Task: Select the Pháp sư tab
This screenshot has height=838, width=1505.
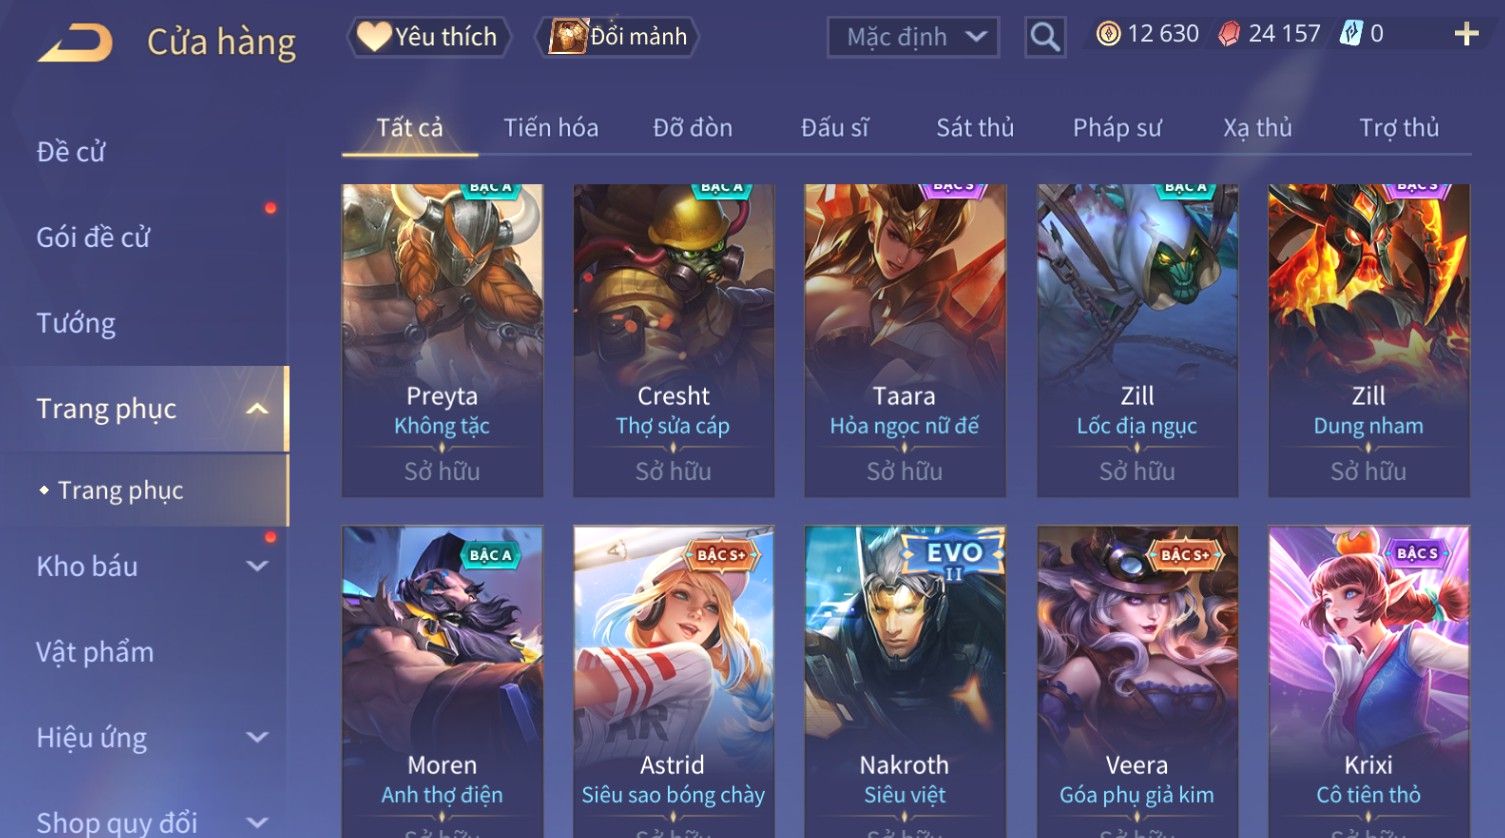Action: tap(1117, 128)
